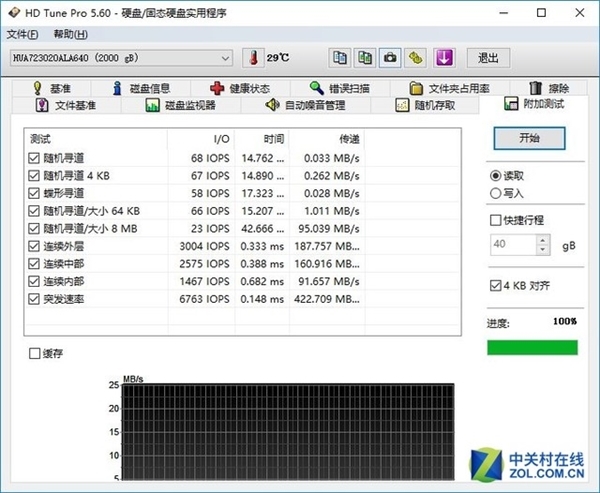Click the purple download arrow icon
The image size is (600, 493).
click(444, 58)
